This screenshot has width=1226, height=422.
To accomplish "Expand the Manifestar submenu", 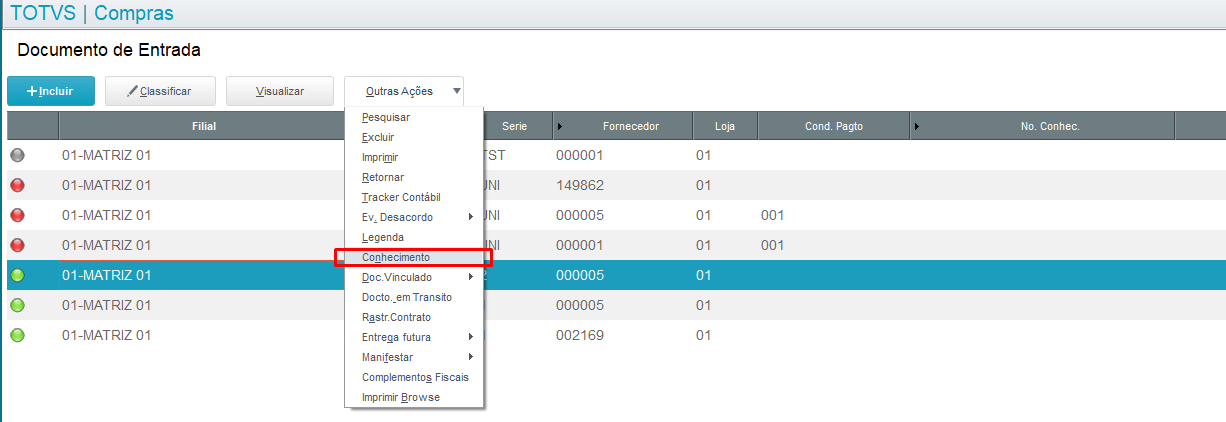I will coord(414,357).
